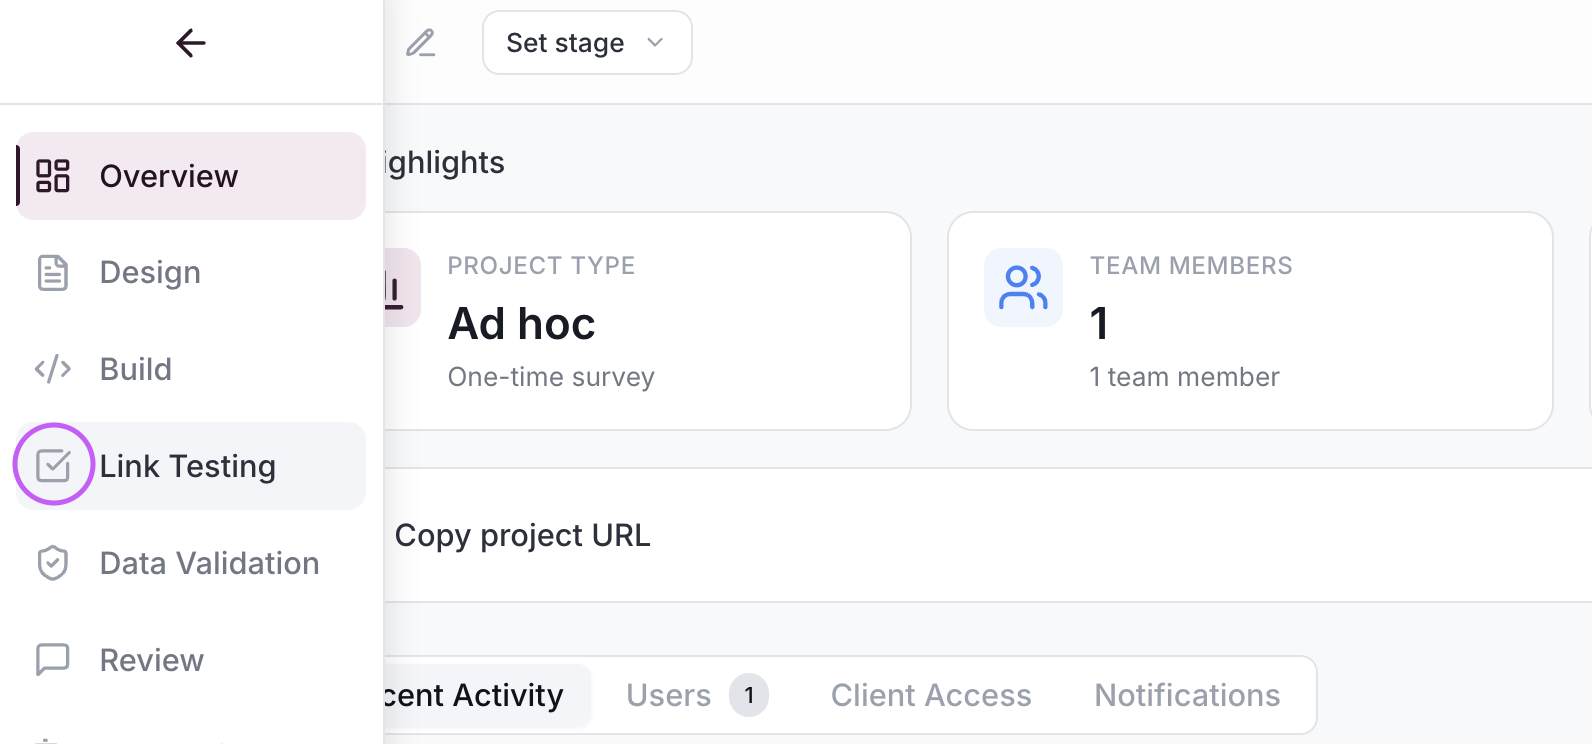Open the Design menu item
Screen dimensions: 1592x744
(150, 273)
